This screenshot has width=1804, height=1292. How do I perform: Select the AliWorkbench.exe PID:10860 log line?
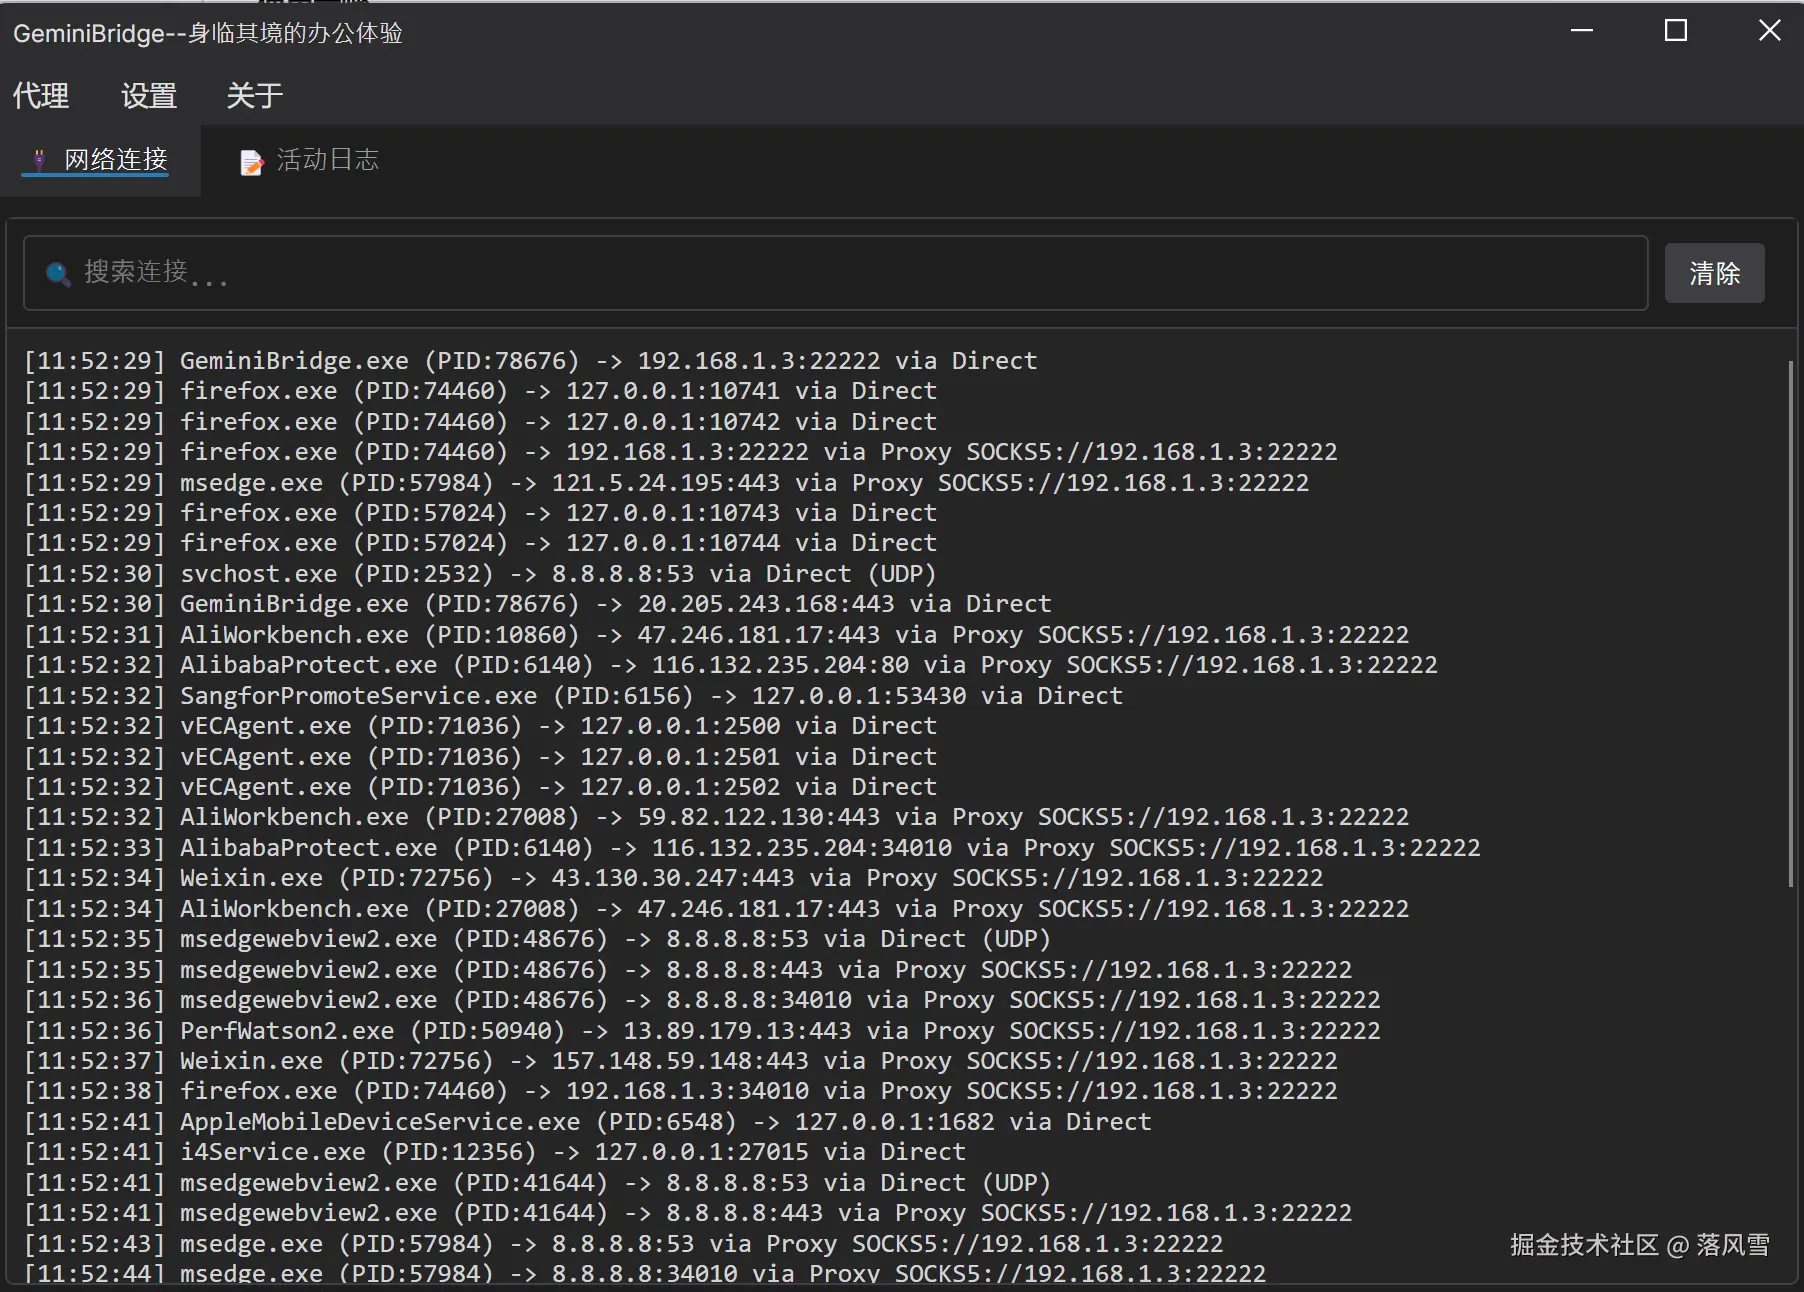[717, 635]
